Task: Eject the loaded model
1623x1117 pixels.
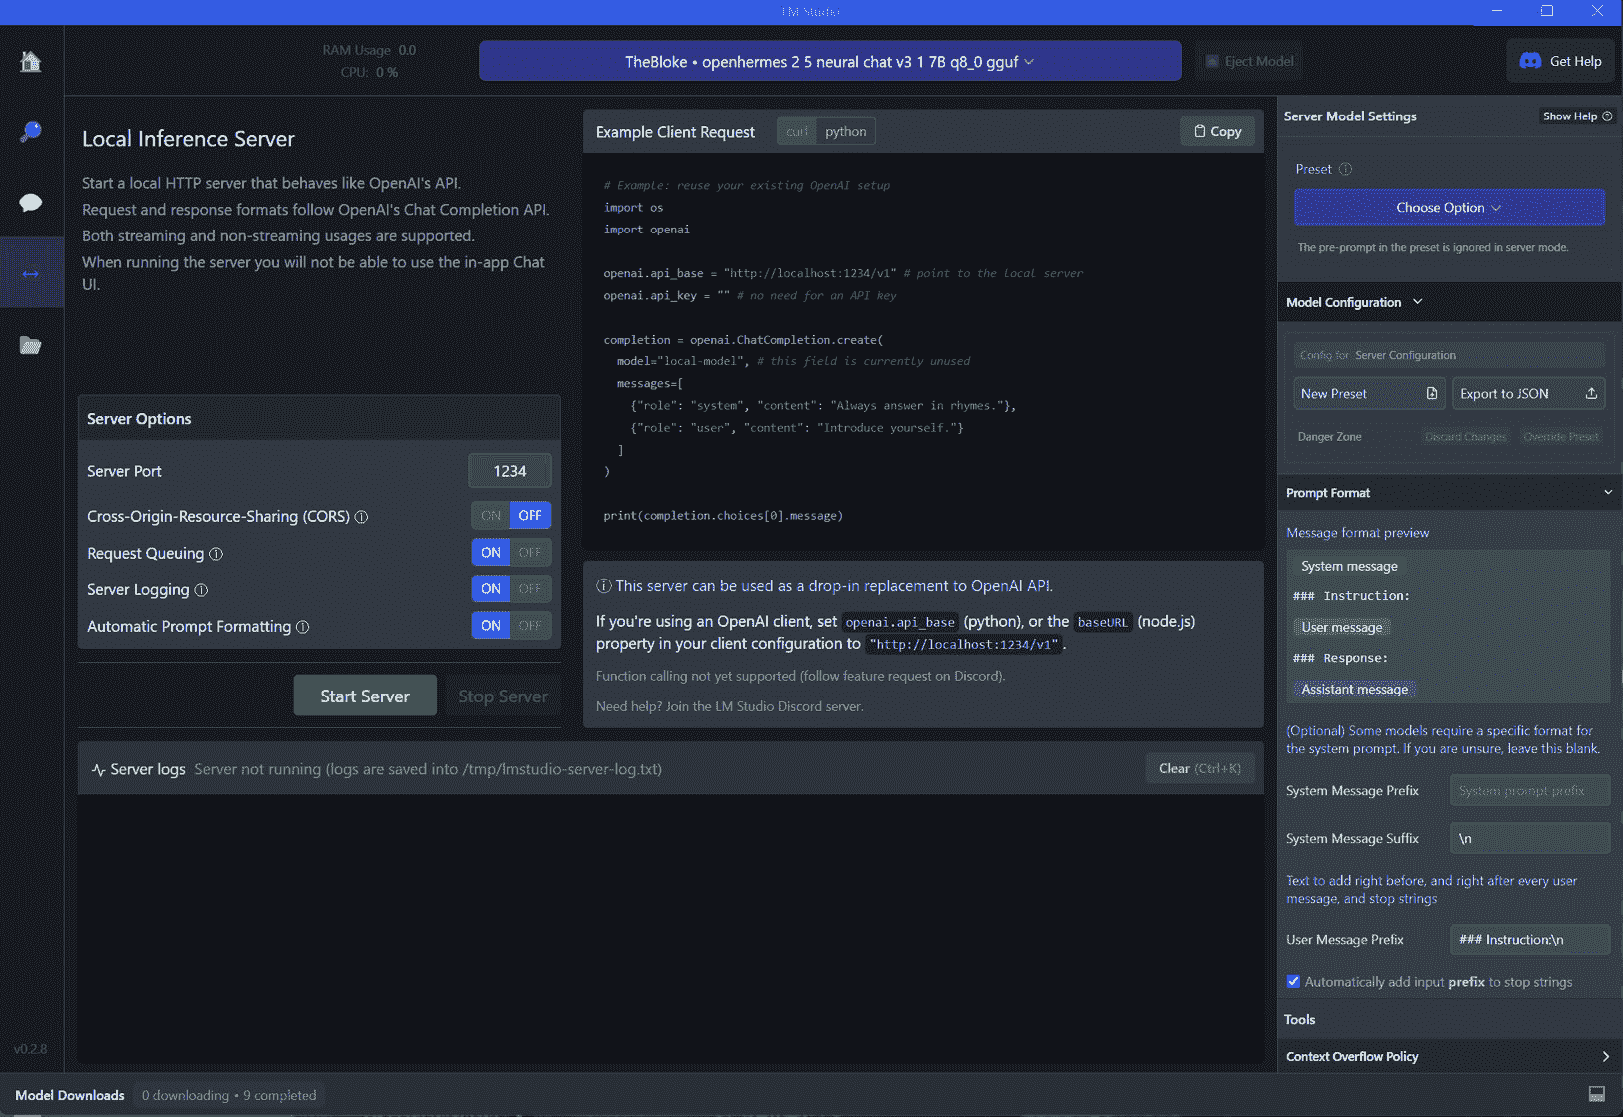Action: [1249, 61]
